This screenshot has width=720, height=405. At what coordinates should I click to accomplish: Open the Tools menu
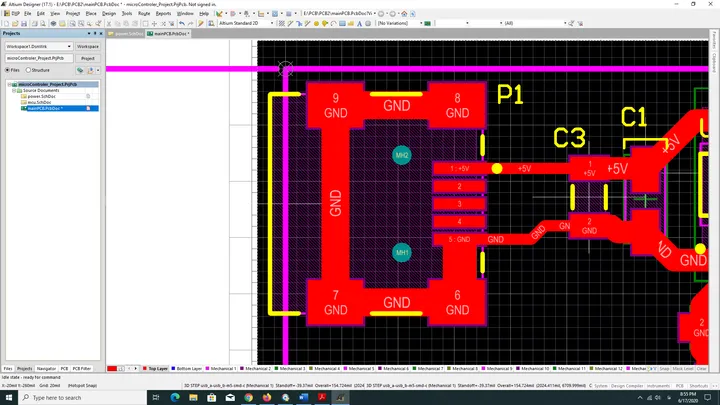(x=127, y=14)
